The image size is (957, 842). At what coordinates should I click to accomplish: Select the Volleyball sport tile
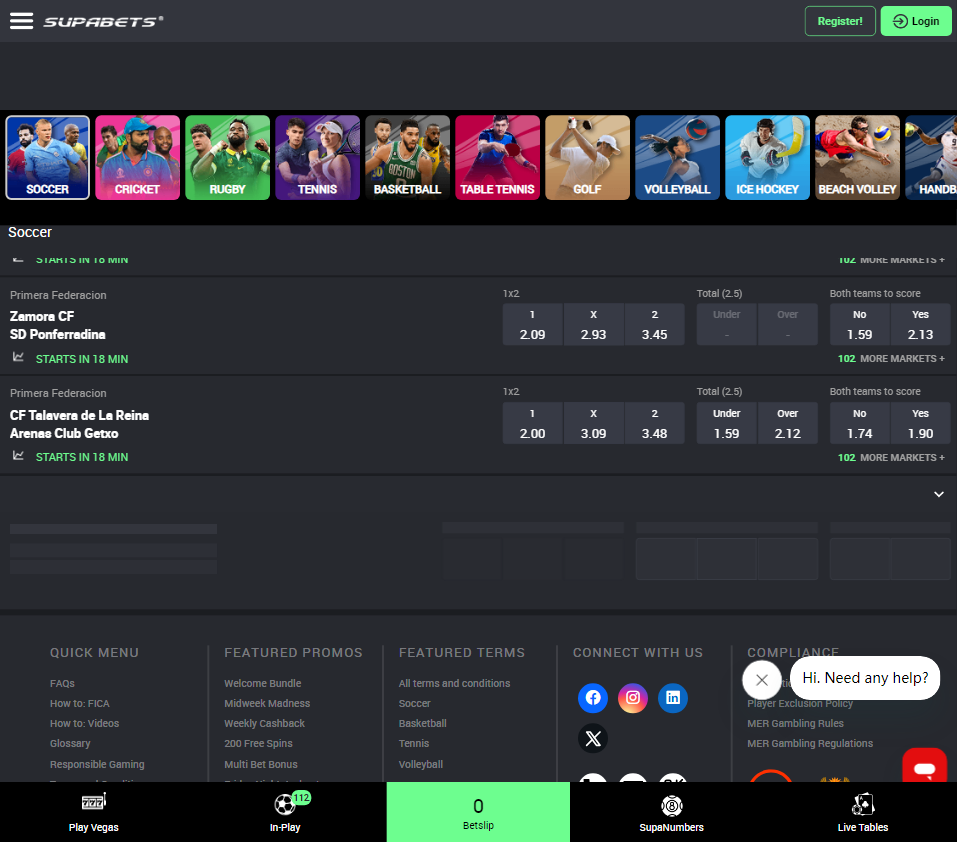pyautogui.click(x=677, y=157)
